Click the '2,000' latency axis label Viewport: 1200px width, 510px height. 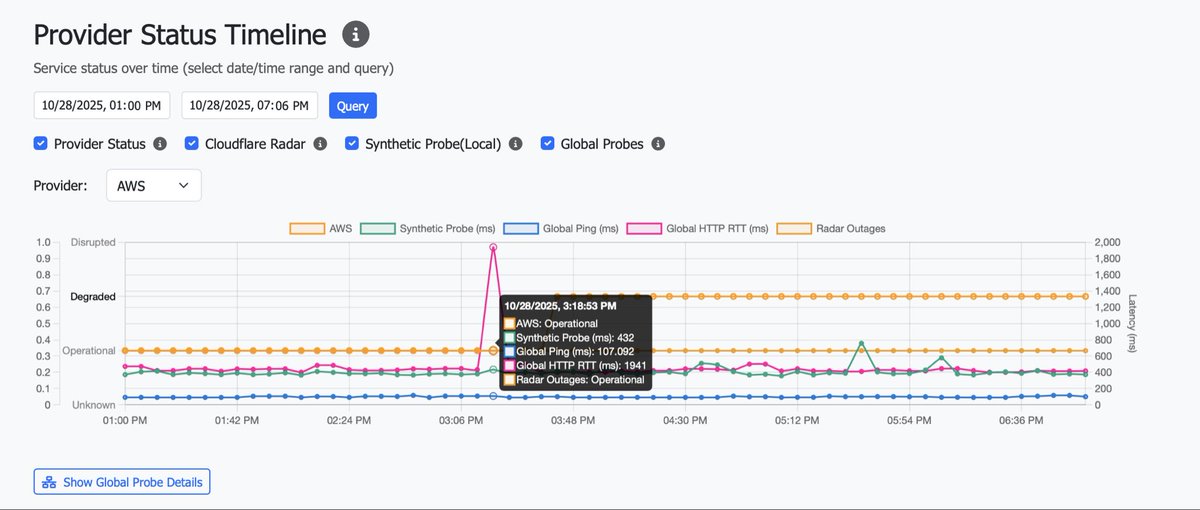click(x=1108, y=242)
